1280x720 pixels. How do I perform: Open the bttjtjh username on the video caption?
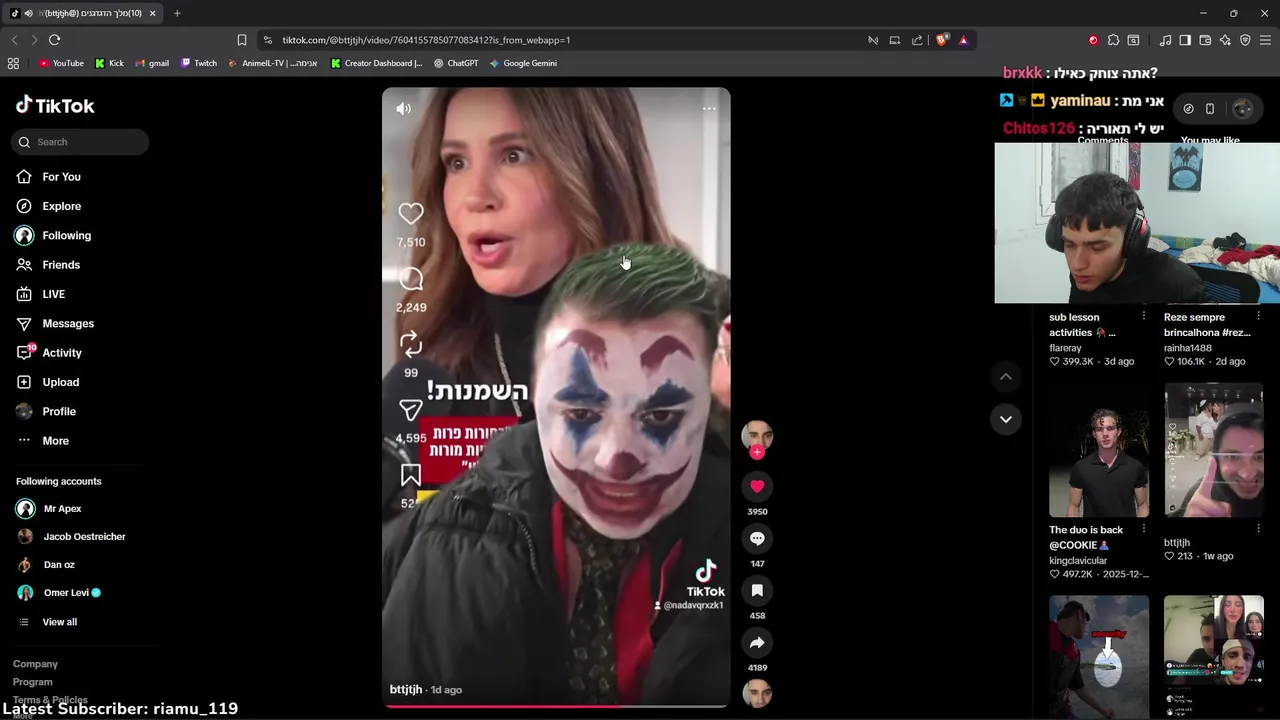point(406,690)
